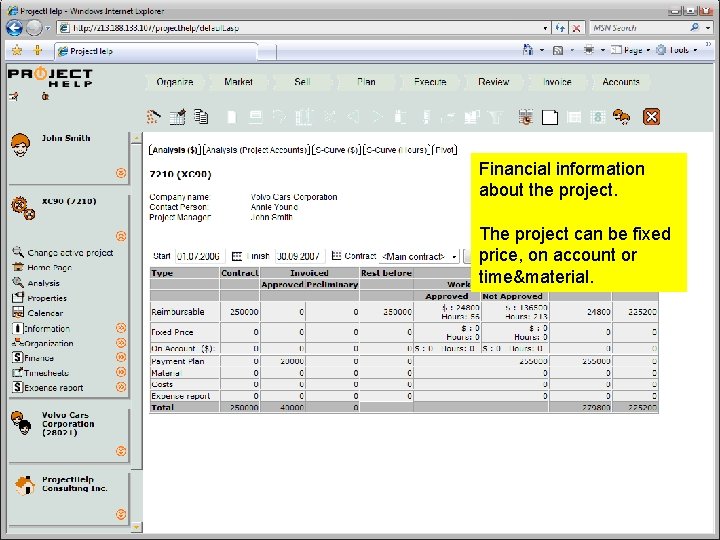The height and width of the screenshot is (540, 720).
Task: Click the browser Stop X icon
Action: (x=576, y=28)
